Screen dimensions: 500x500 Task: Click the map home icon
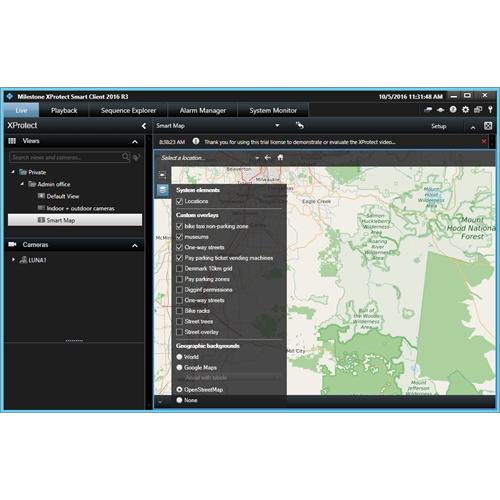point(280,157)
